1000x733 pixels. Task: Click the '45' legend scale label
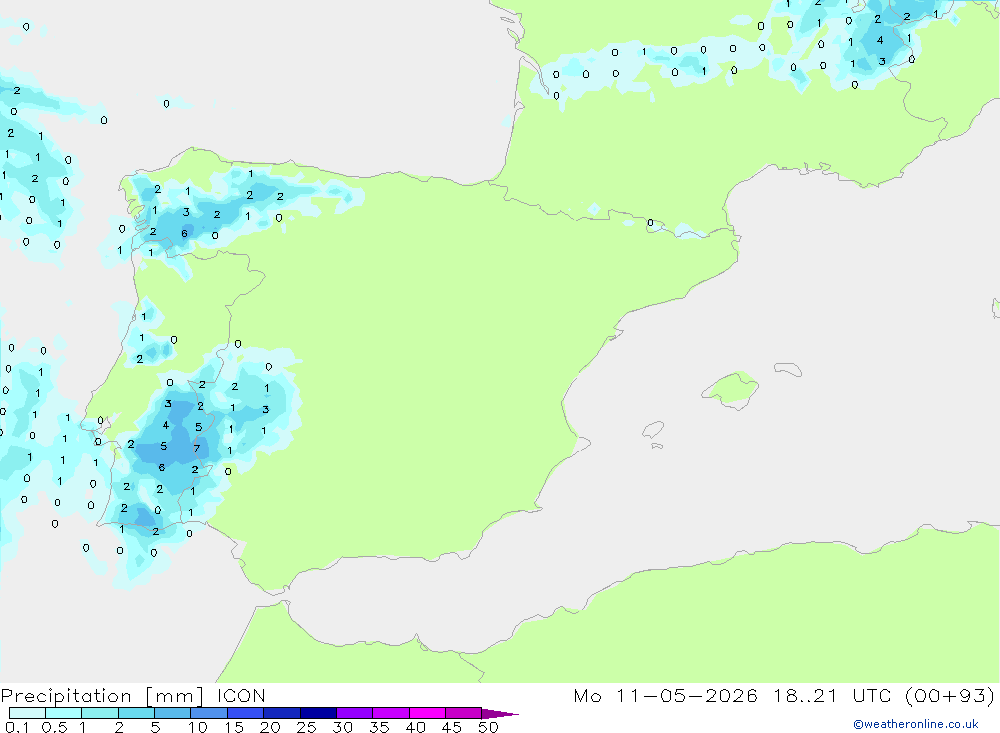tap(452, 727)
